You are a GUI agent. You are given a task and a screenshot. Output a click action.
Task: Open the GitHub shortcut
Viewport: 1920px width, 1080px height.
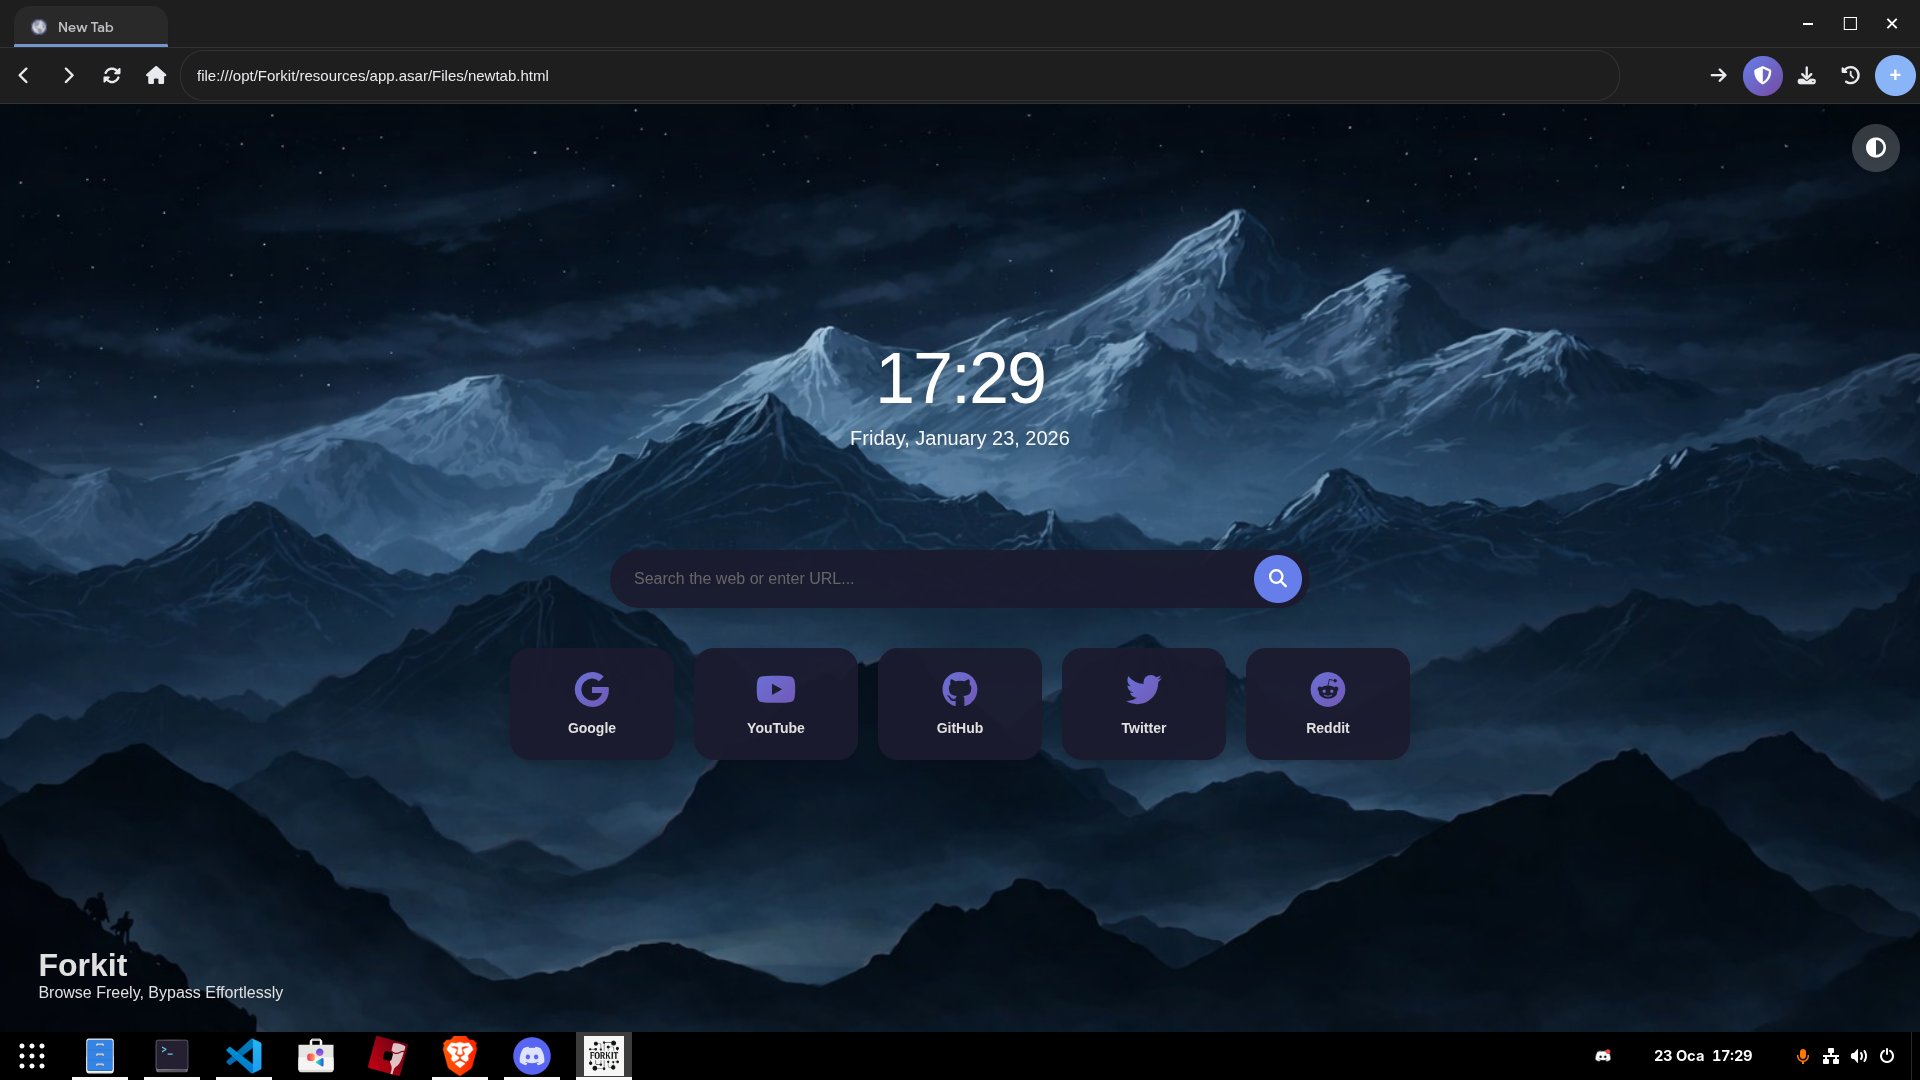[959, 703]
